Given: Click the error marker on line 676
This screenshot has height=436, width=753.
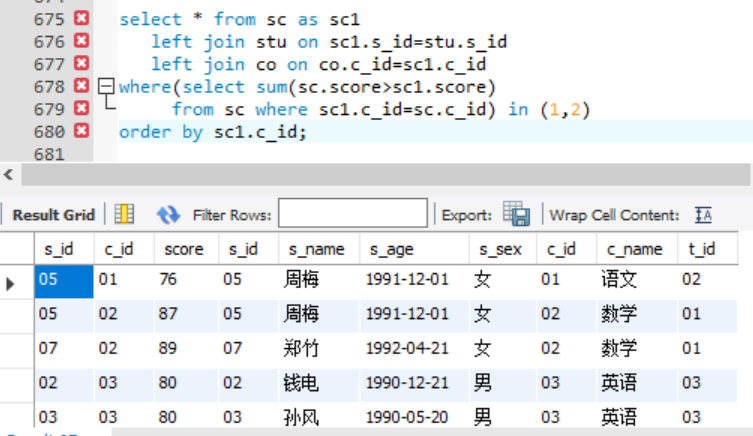Looking at the screenshot, I should tap(81, 41).
